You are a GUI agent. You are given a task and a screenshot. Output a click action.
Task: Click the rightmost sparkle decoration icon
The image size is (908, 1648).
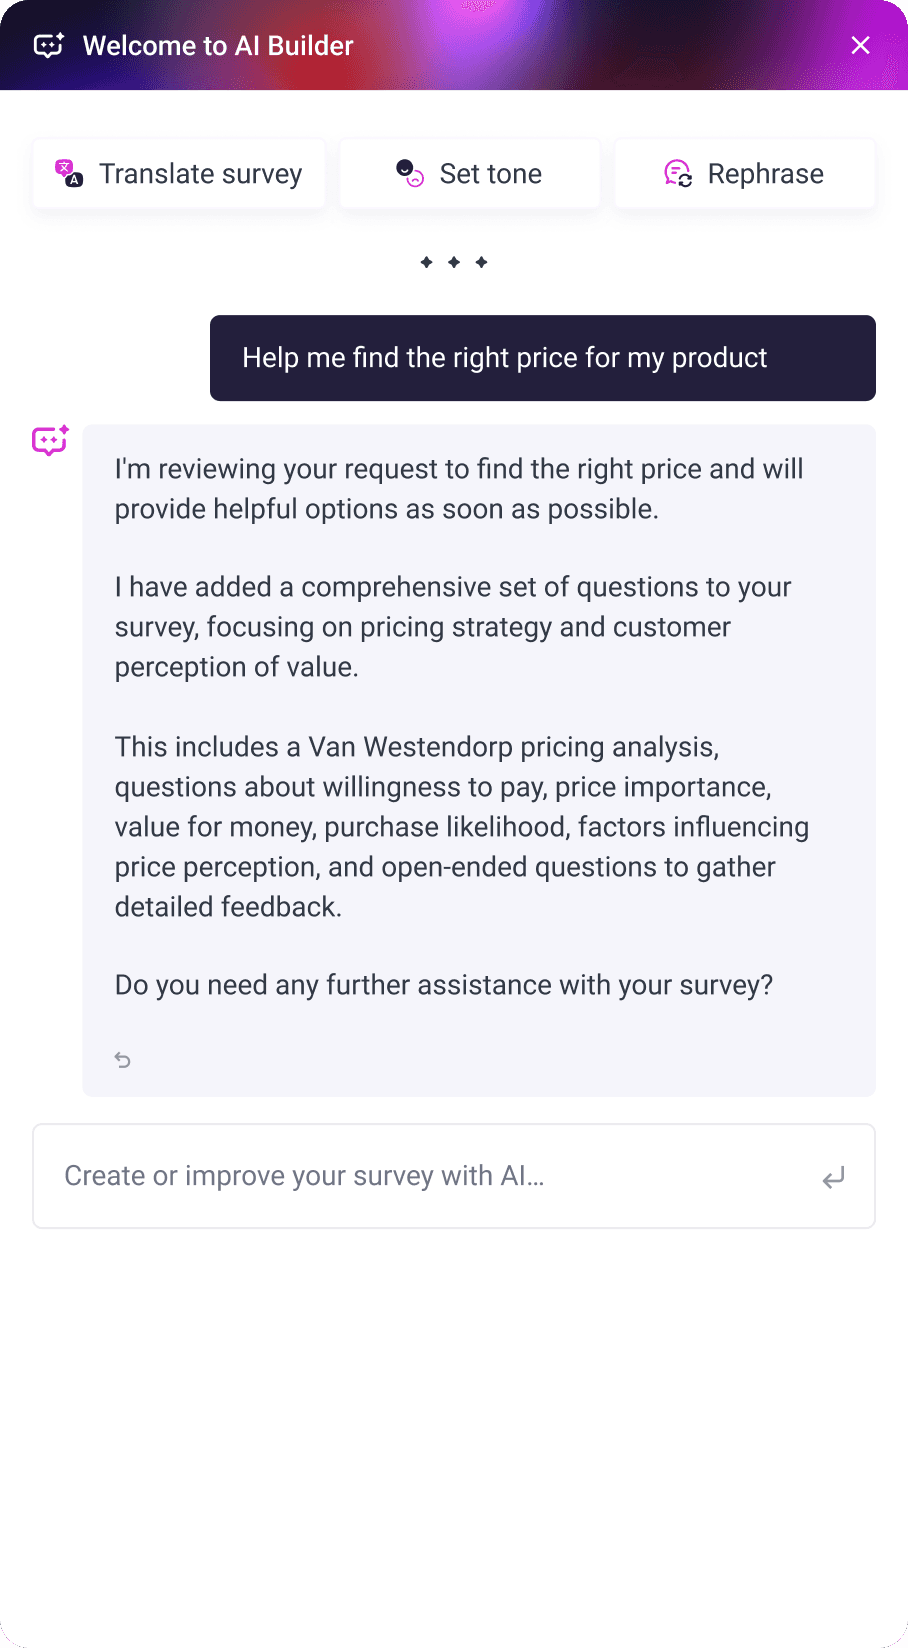pyautogui.click(x=482, y=262)
